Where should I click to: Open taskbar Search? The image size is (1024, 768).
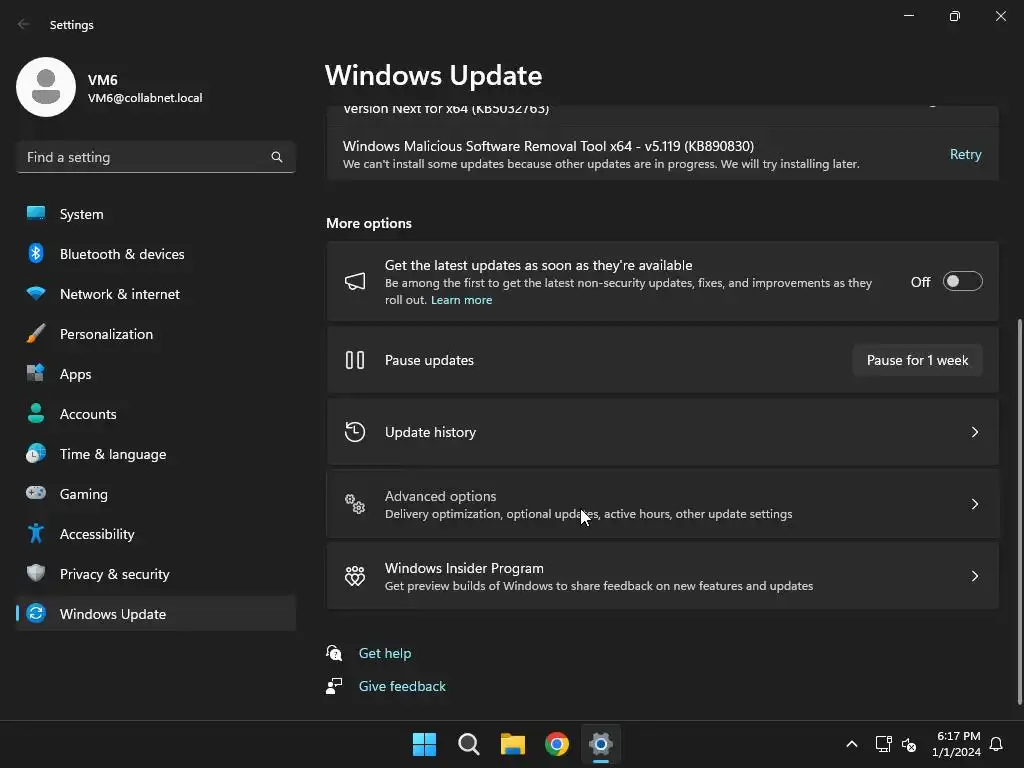point(469,744)
